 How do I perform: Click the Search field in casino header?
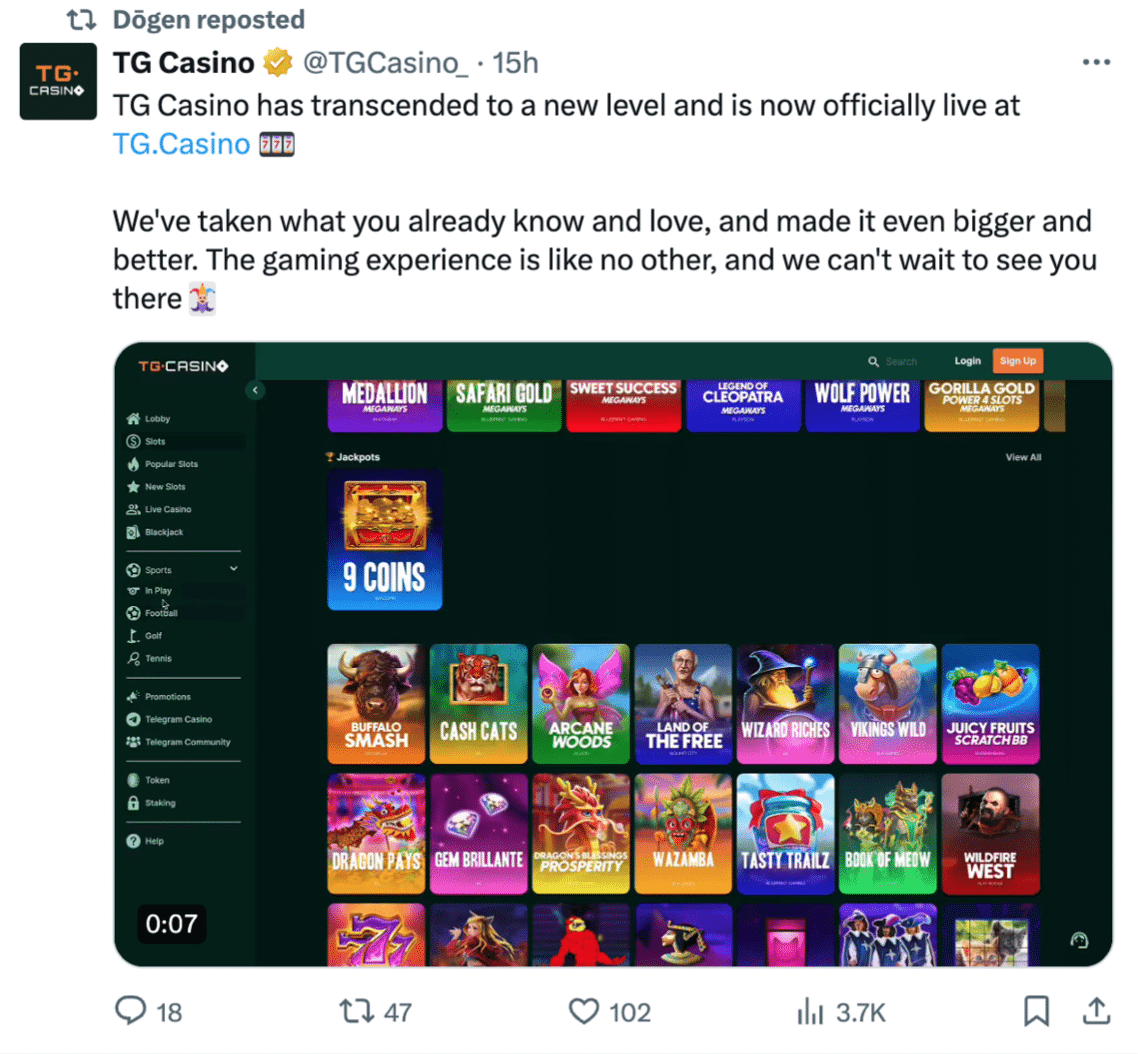point(893,361)
